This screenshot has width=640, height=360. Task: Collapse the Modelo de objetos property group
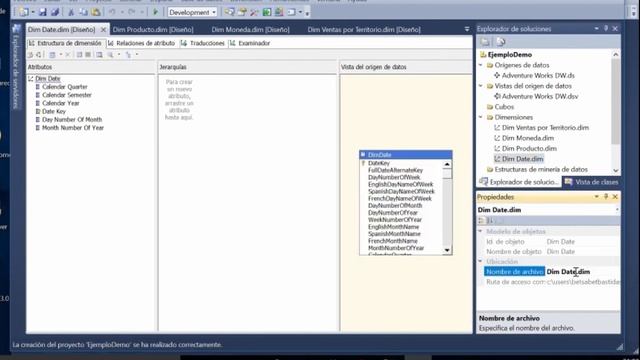(480, 231)
